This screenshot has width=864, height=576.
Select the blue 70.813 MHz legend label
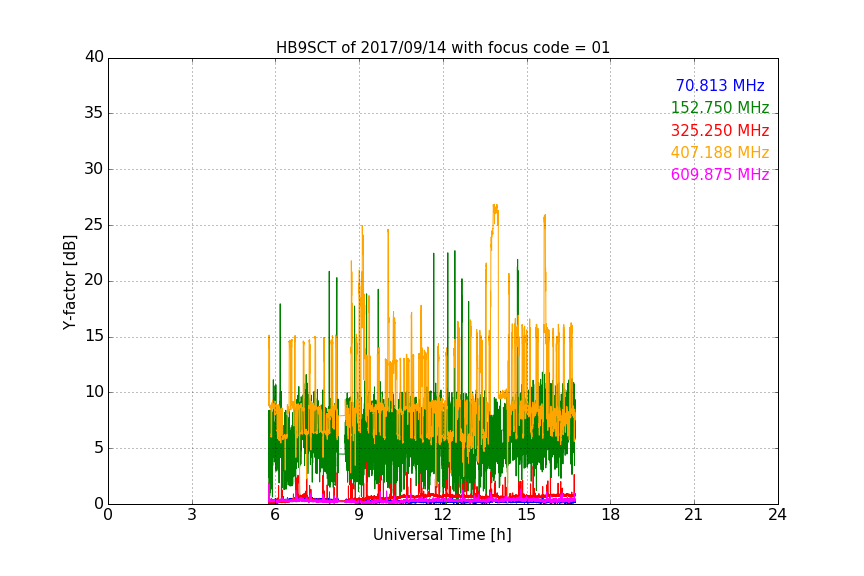(x=720, y=85)
